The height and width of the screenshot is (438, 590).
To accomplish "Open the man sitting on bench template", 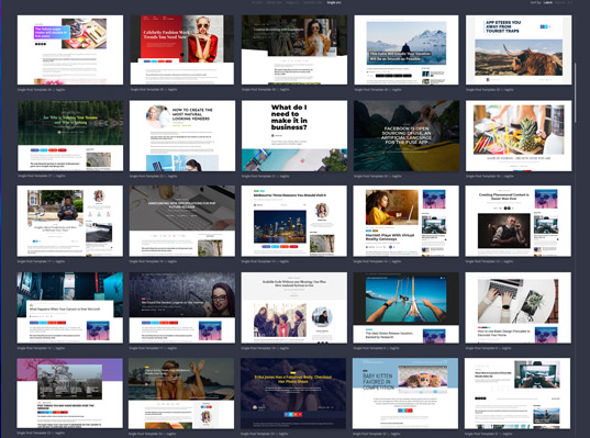I will coord(70,221).
